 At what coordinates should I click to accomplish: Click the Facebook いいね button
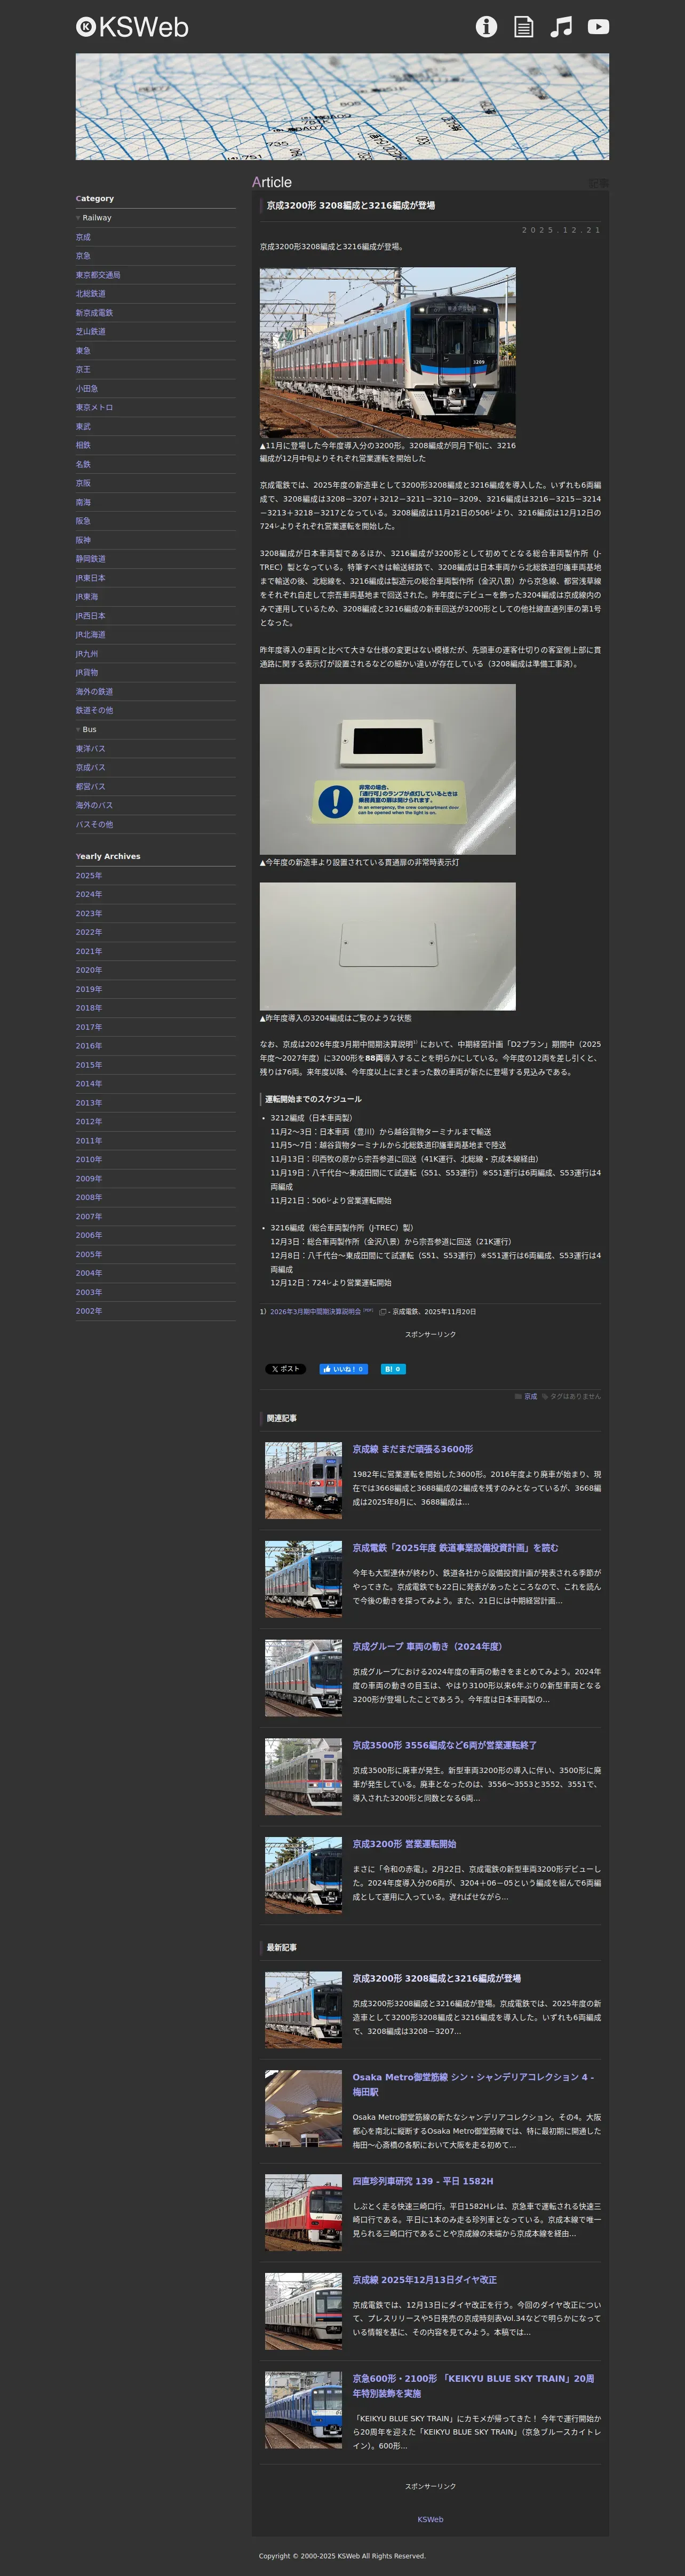click(343, 1369)
